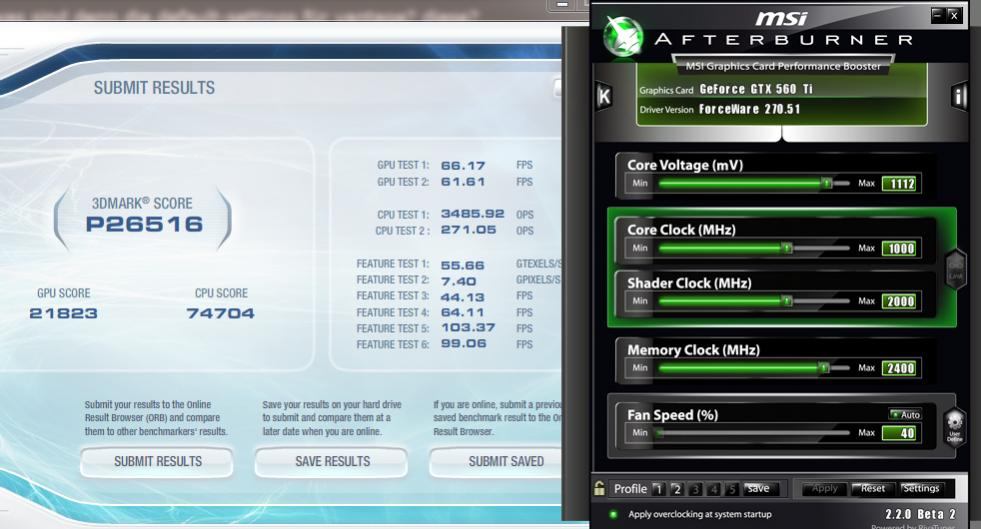This screenshot has height=529, width=981.
Task: Click SUBMIT RESULTS button in 3DMark window
Action: pyautogui.click(x=157, y=461)
